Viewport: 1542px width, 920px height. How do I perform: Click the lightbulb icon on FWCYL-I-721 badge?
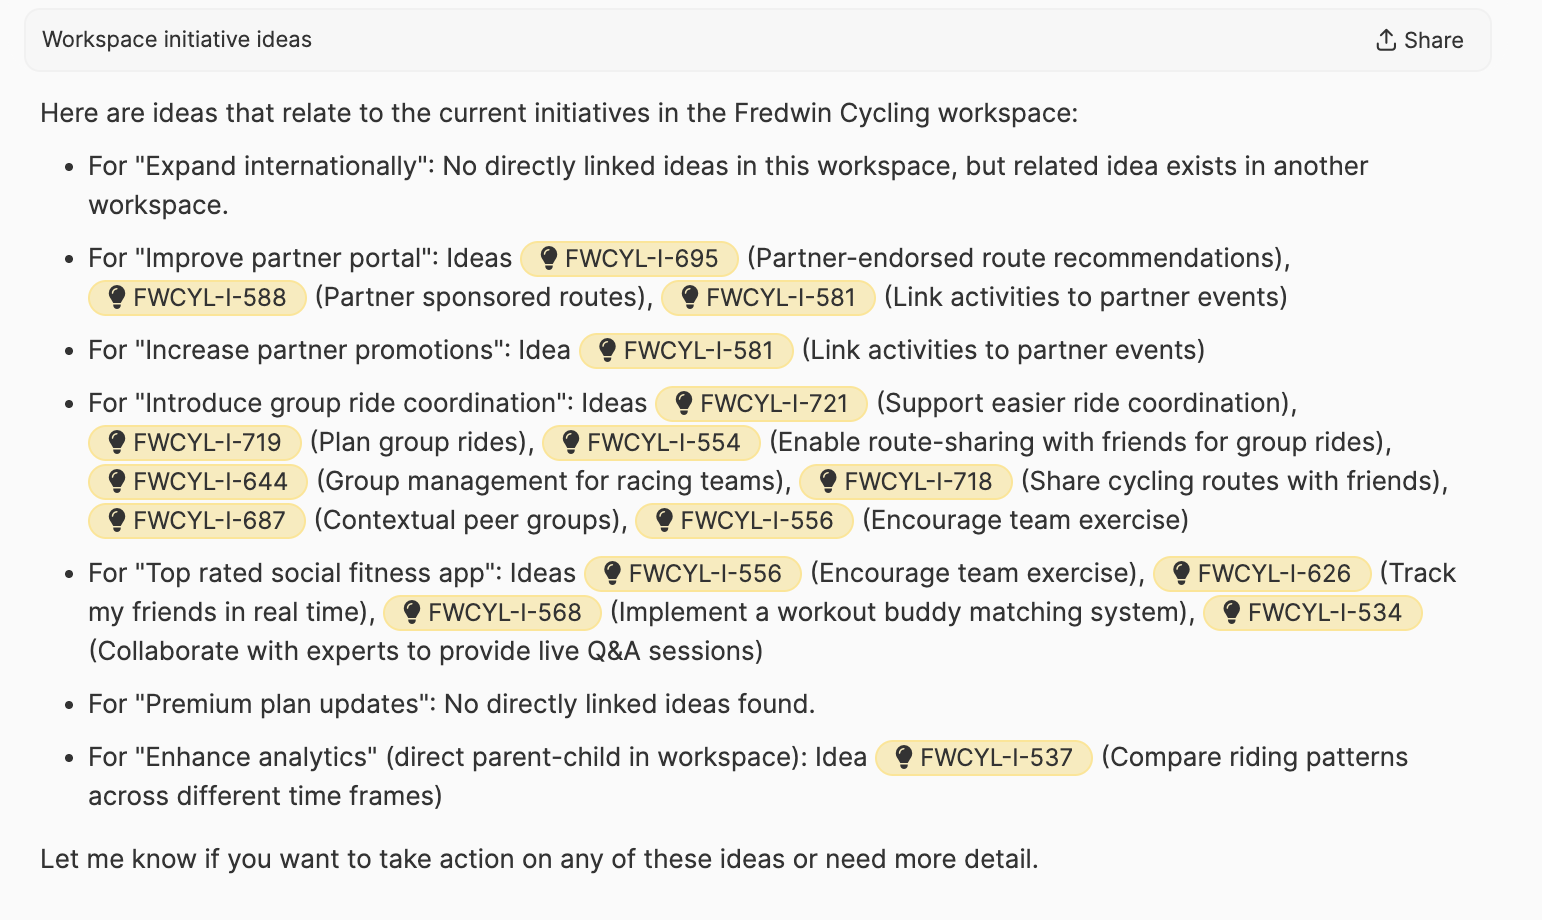coord(683,403)
